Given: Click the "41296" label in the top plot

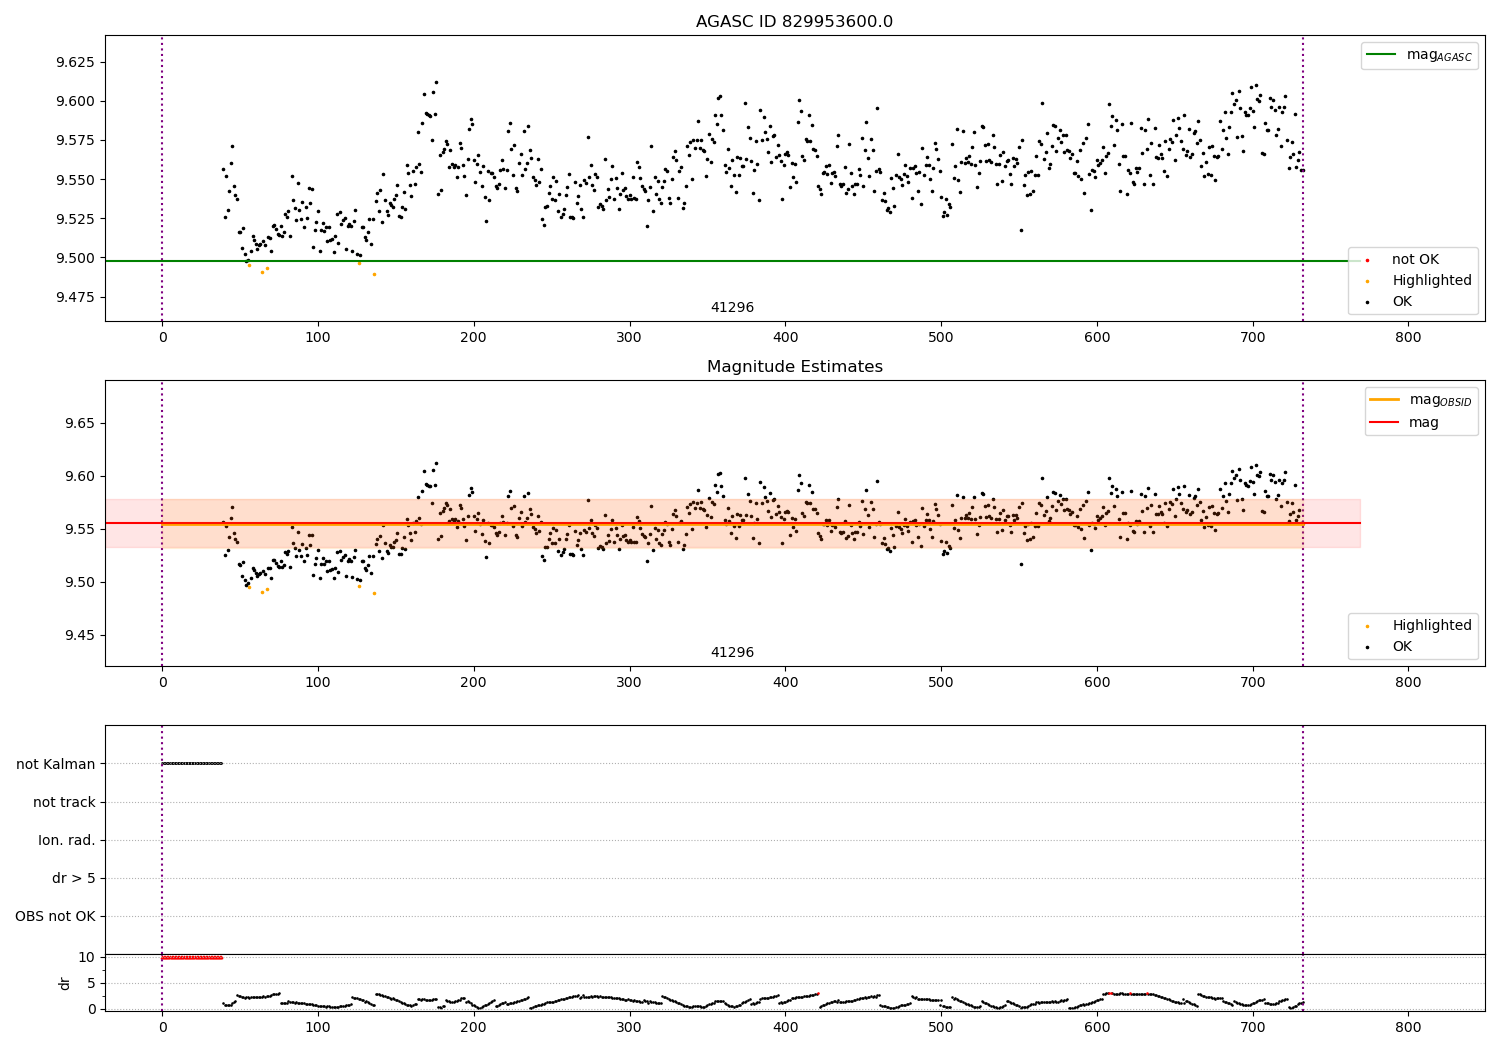Looking at the screenshot, I should (732, 308).
